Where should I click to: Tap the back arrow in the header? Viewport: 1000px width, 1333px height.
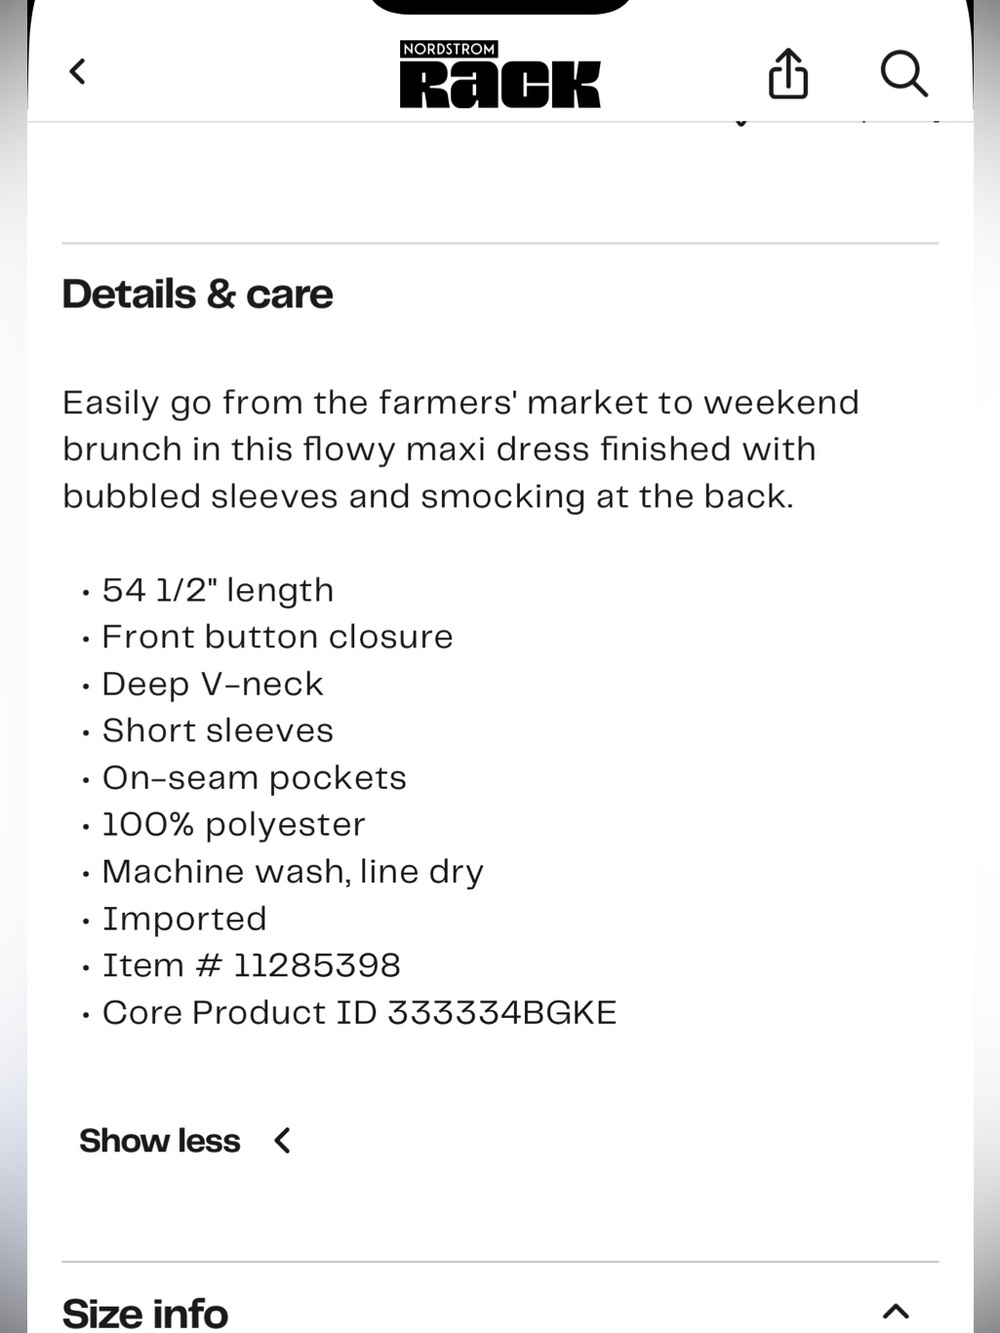pos(78,72)
